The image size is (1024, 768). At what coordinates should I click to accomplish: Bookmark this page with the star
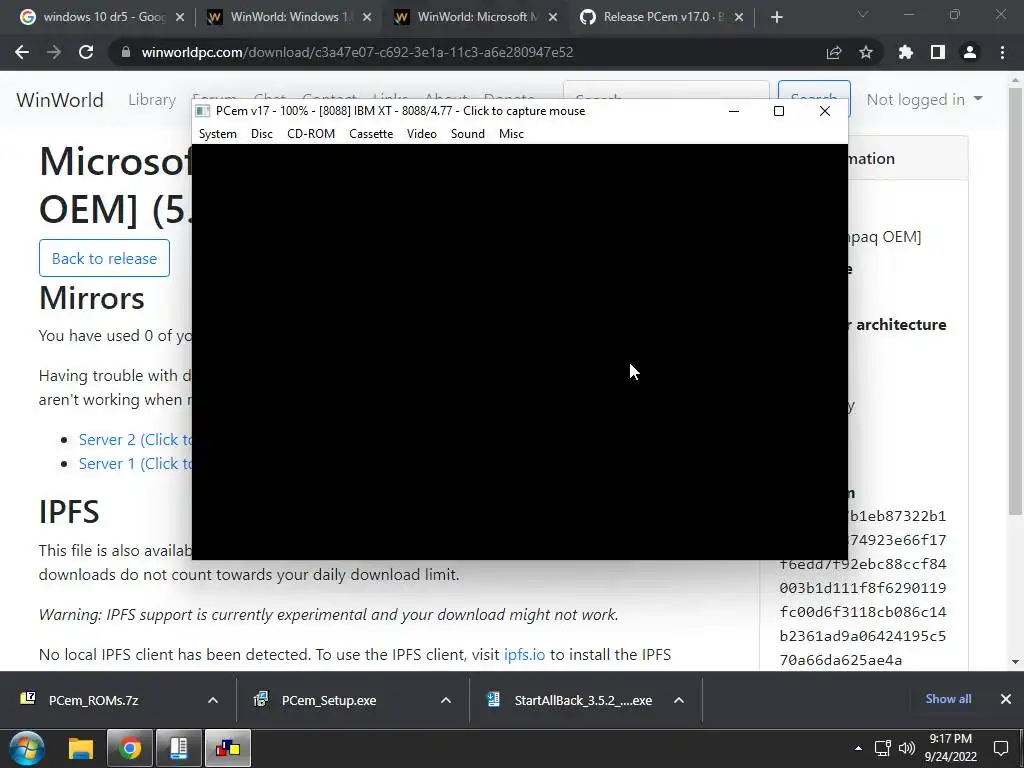[x=866, y=52]
